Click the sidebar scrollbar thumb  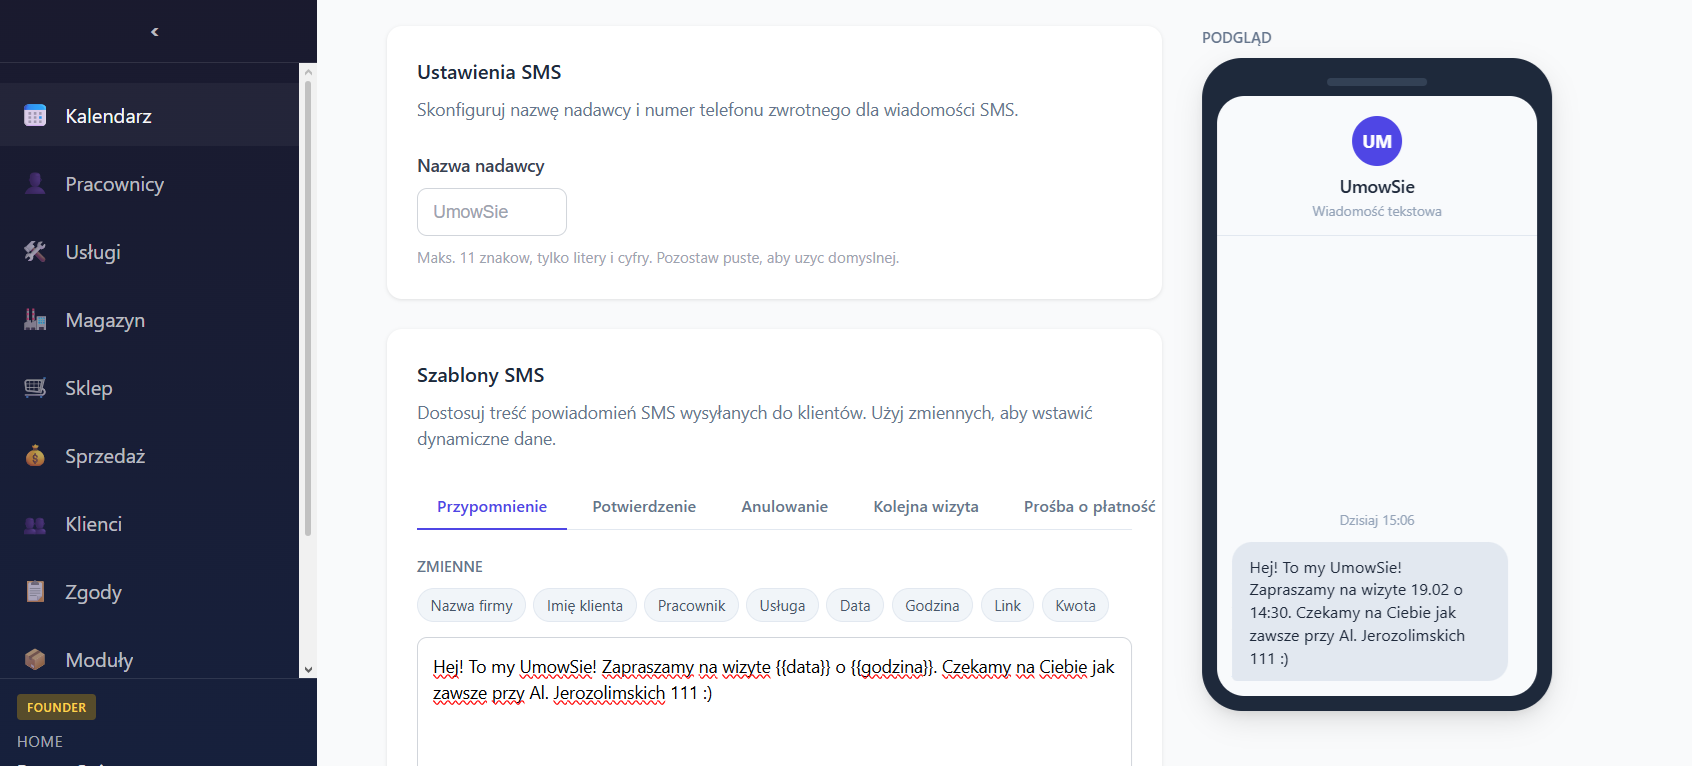coord(308,308)
